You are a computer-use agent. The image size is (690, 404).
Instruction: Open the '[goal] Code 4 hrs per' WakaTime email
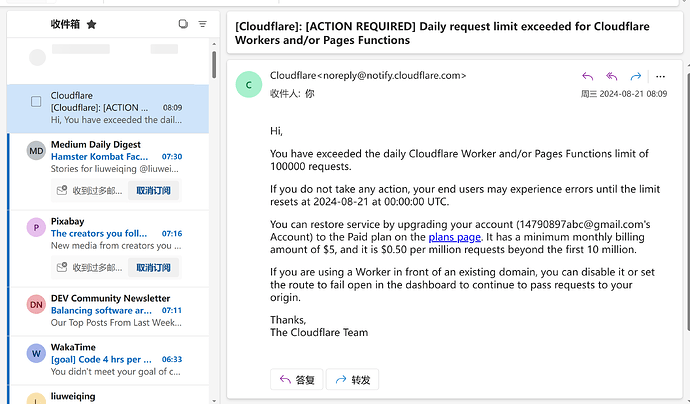point(109,360)
